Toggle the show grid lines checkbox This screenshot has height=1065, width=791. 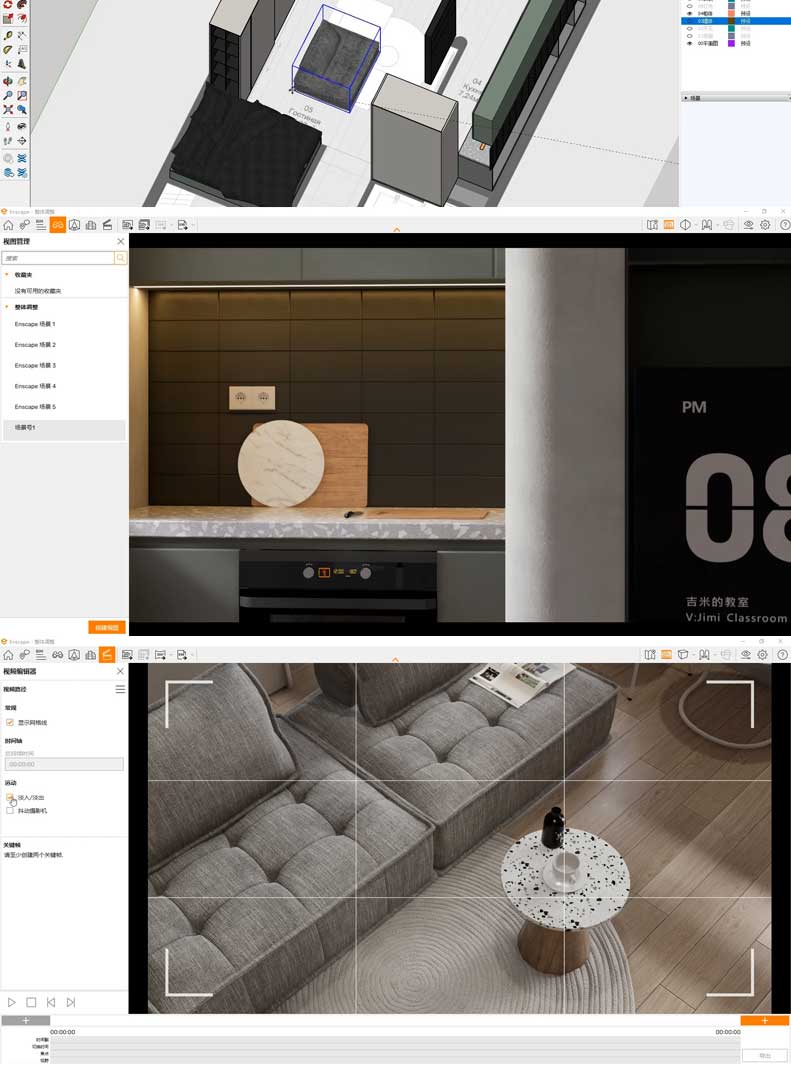(x=10, y=722)
